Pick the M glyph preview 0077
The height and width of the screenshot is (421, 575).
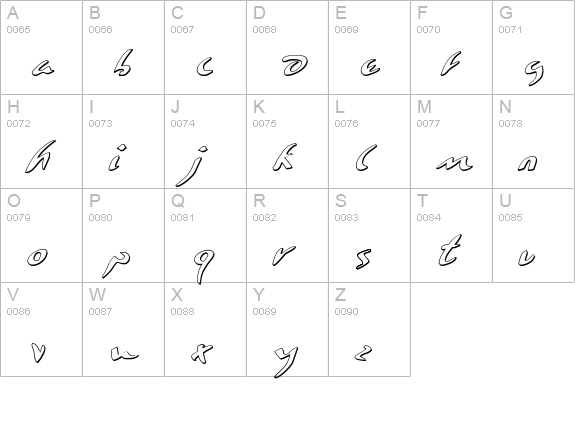[451, 142]
